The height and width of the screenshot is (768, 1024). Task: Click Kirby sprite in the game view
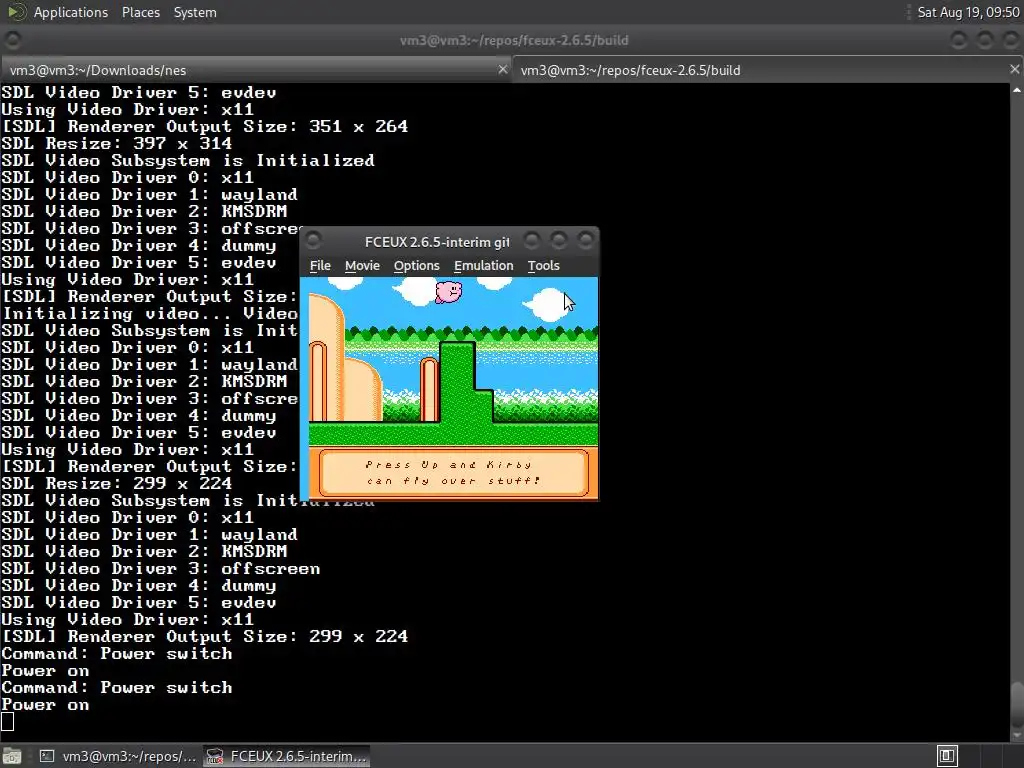point(449,291)
